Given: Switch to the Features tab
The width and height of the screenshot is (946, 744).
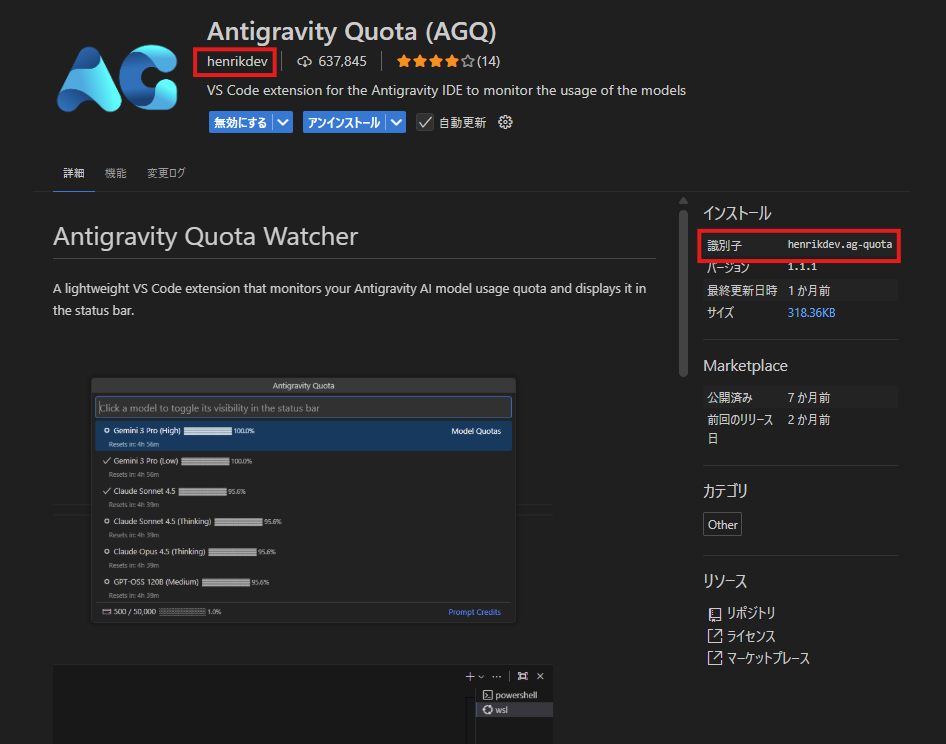Looking at the screenshot, I should [x=115, y=173].
